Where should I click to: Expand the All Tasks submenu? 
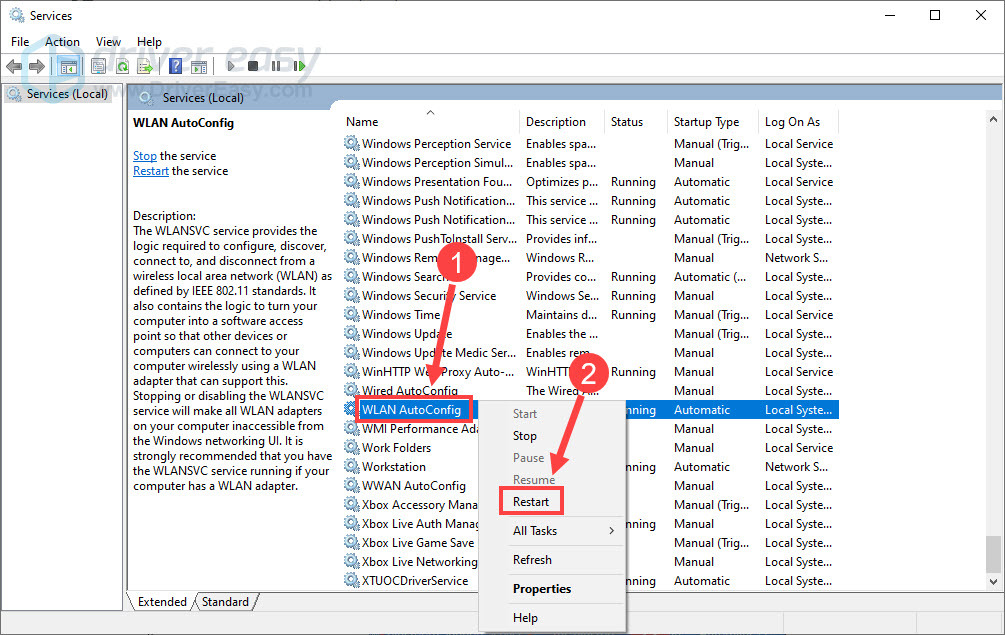[534, 531]
